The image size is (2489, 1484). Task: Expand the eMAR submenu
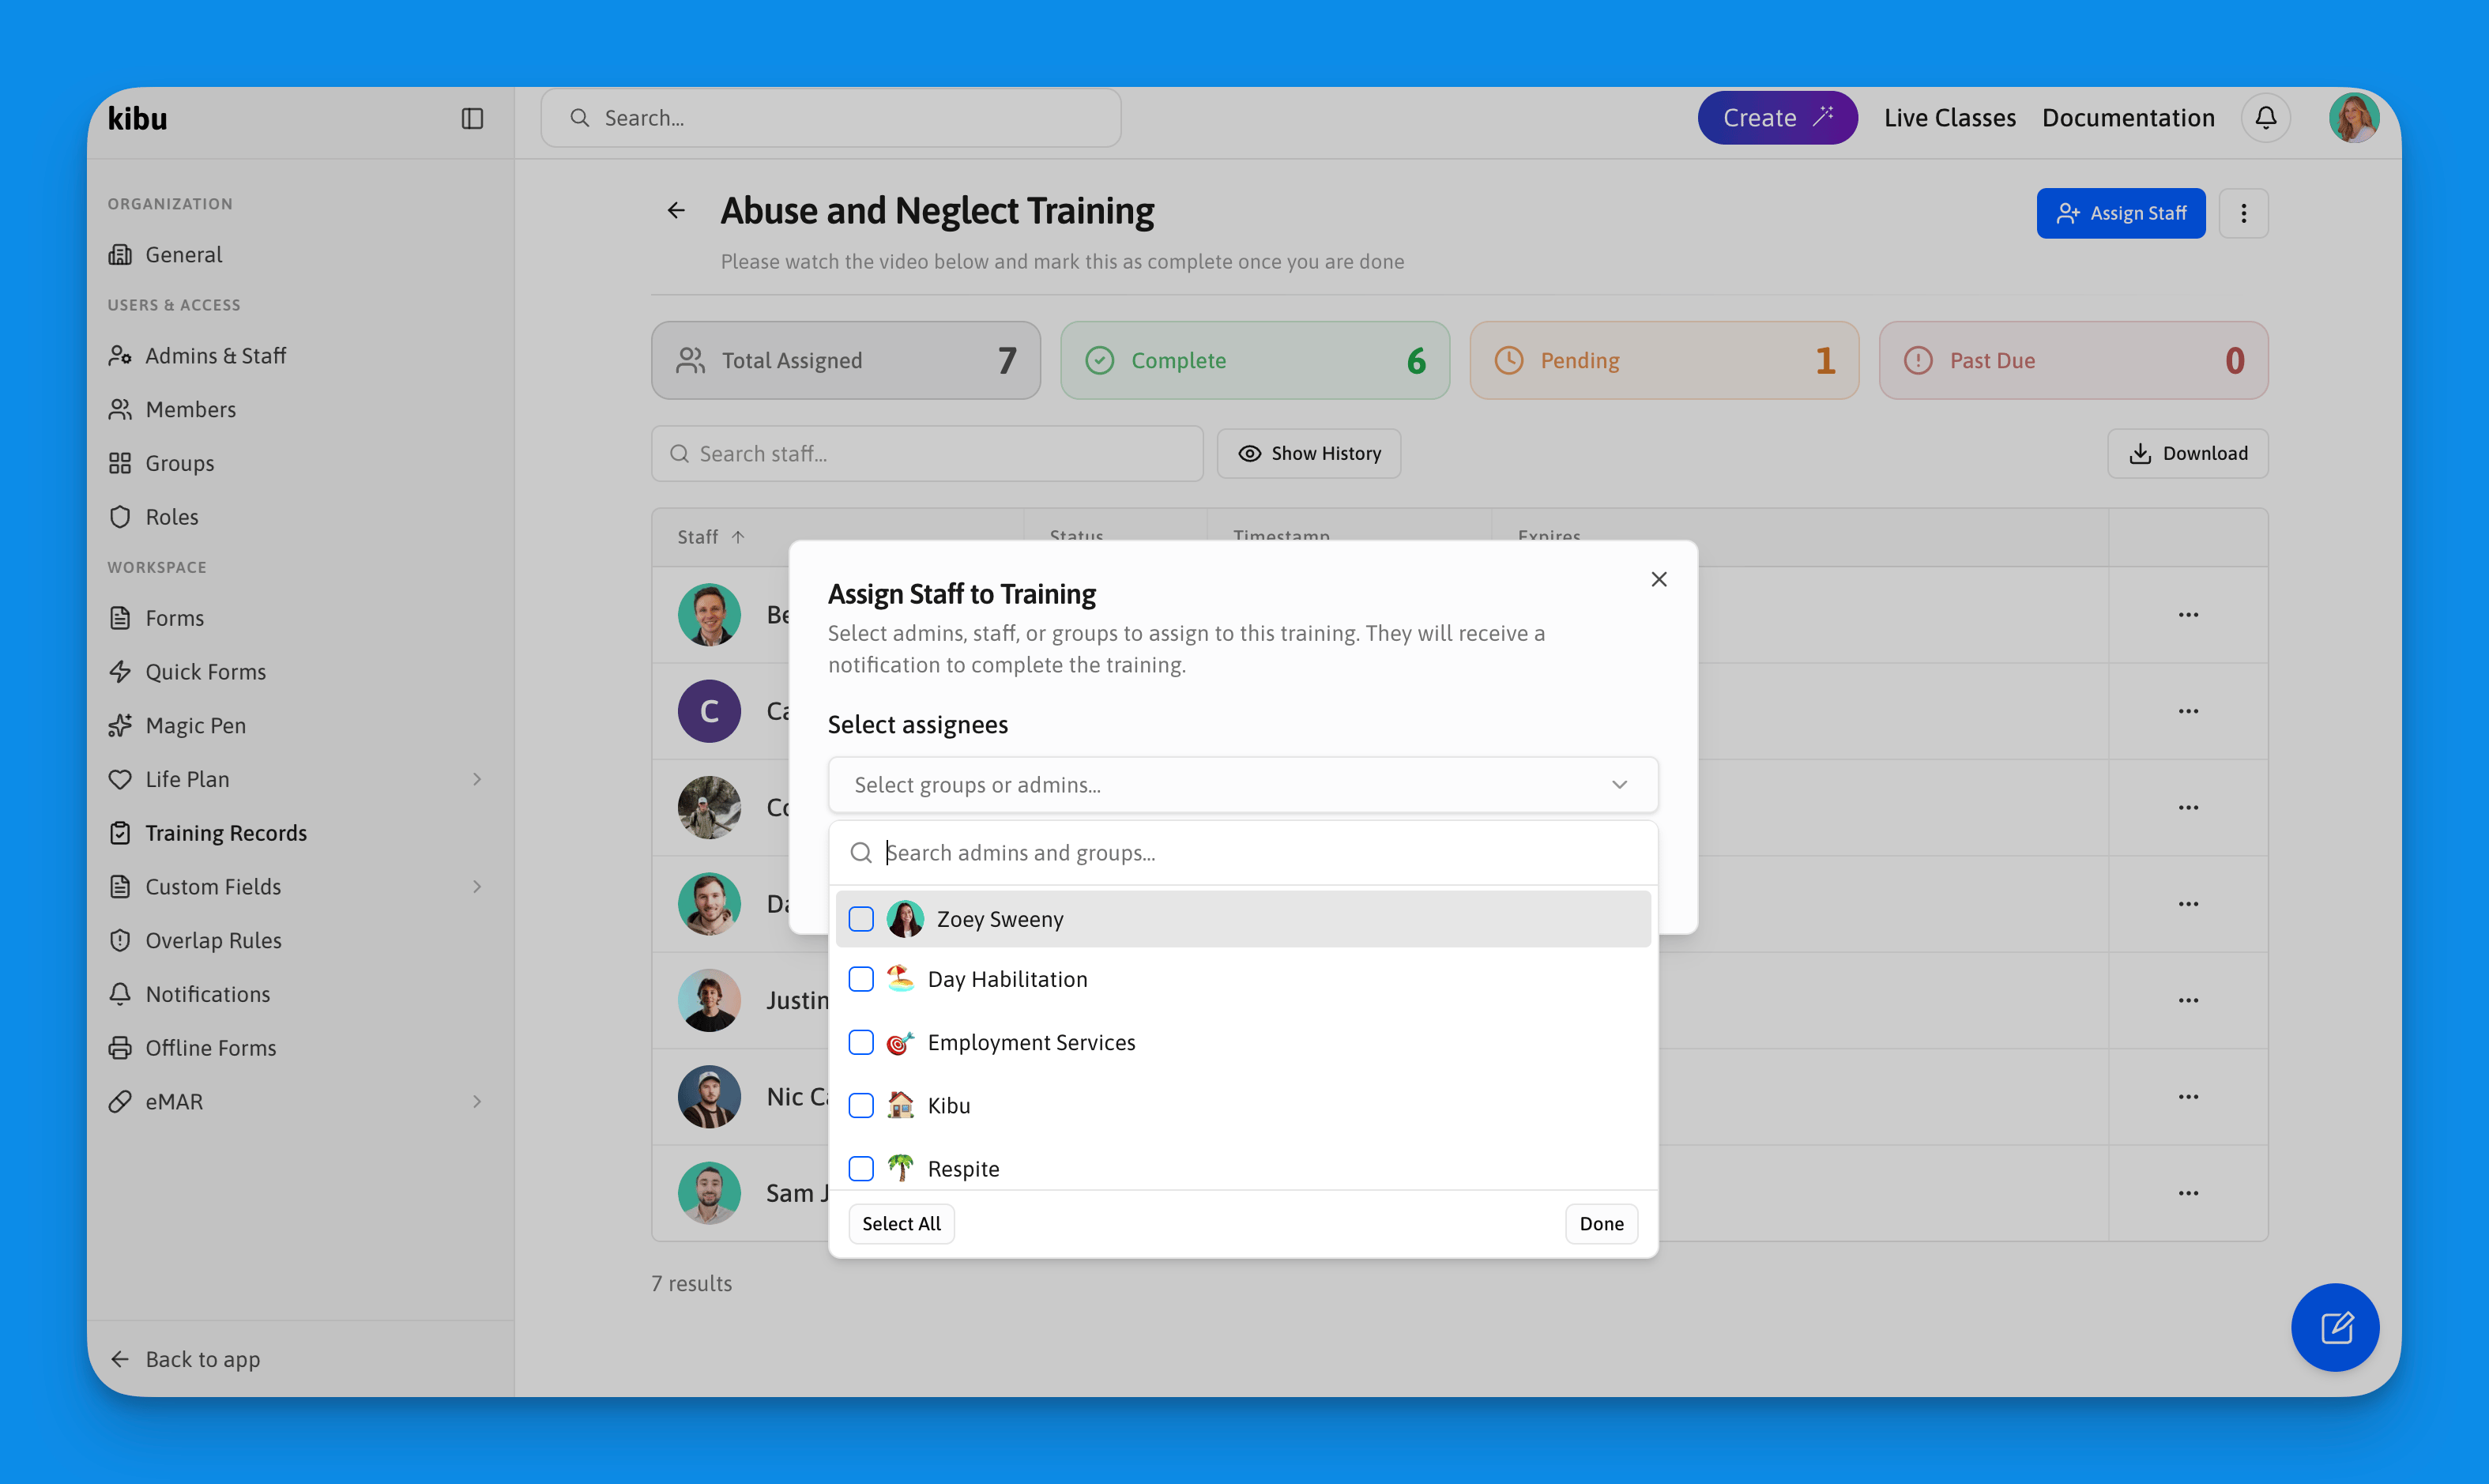point(477,1101)
